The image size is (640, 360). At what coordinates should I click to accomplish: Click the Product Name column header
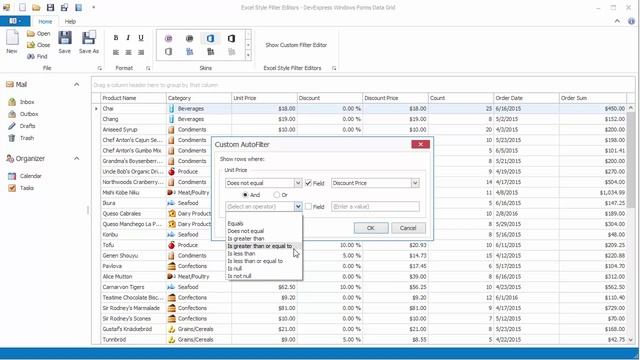(x=133, y=98)
